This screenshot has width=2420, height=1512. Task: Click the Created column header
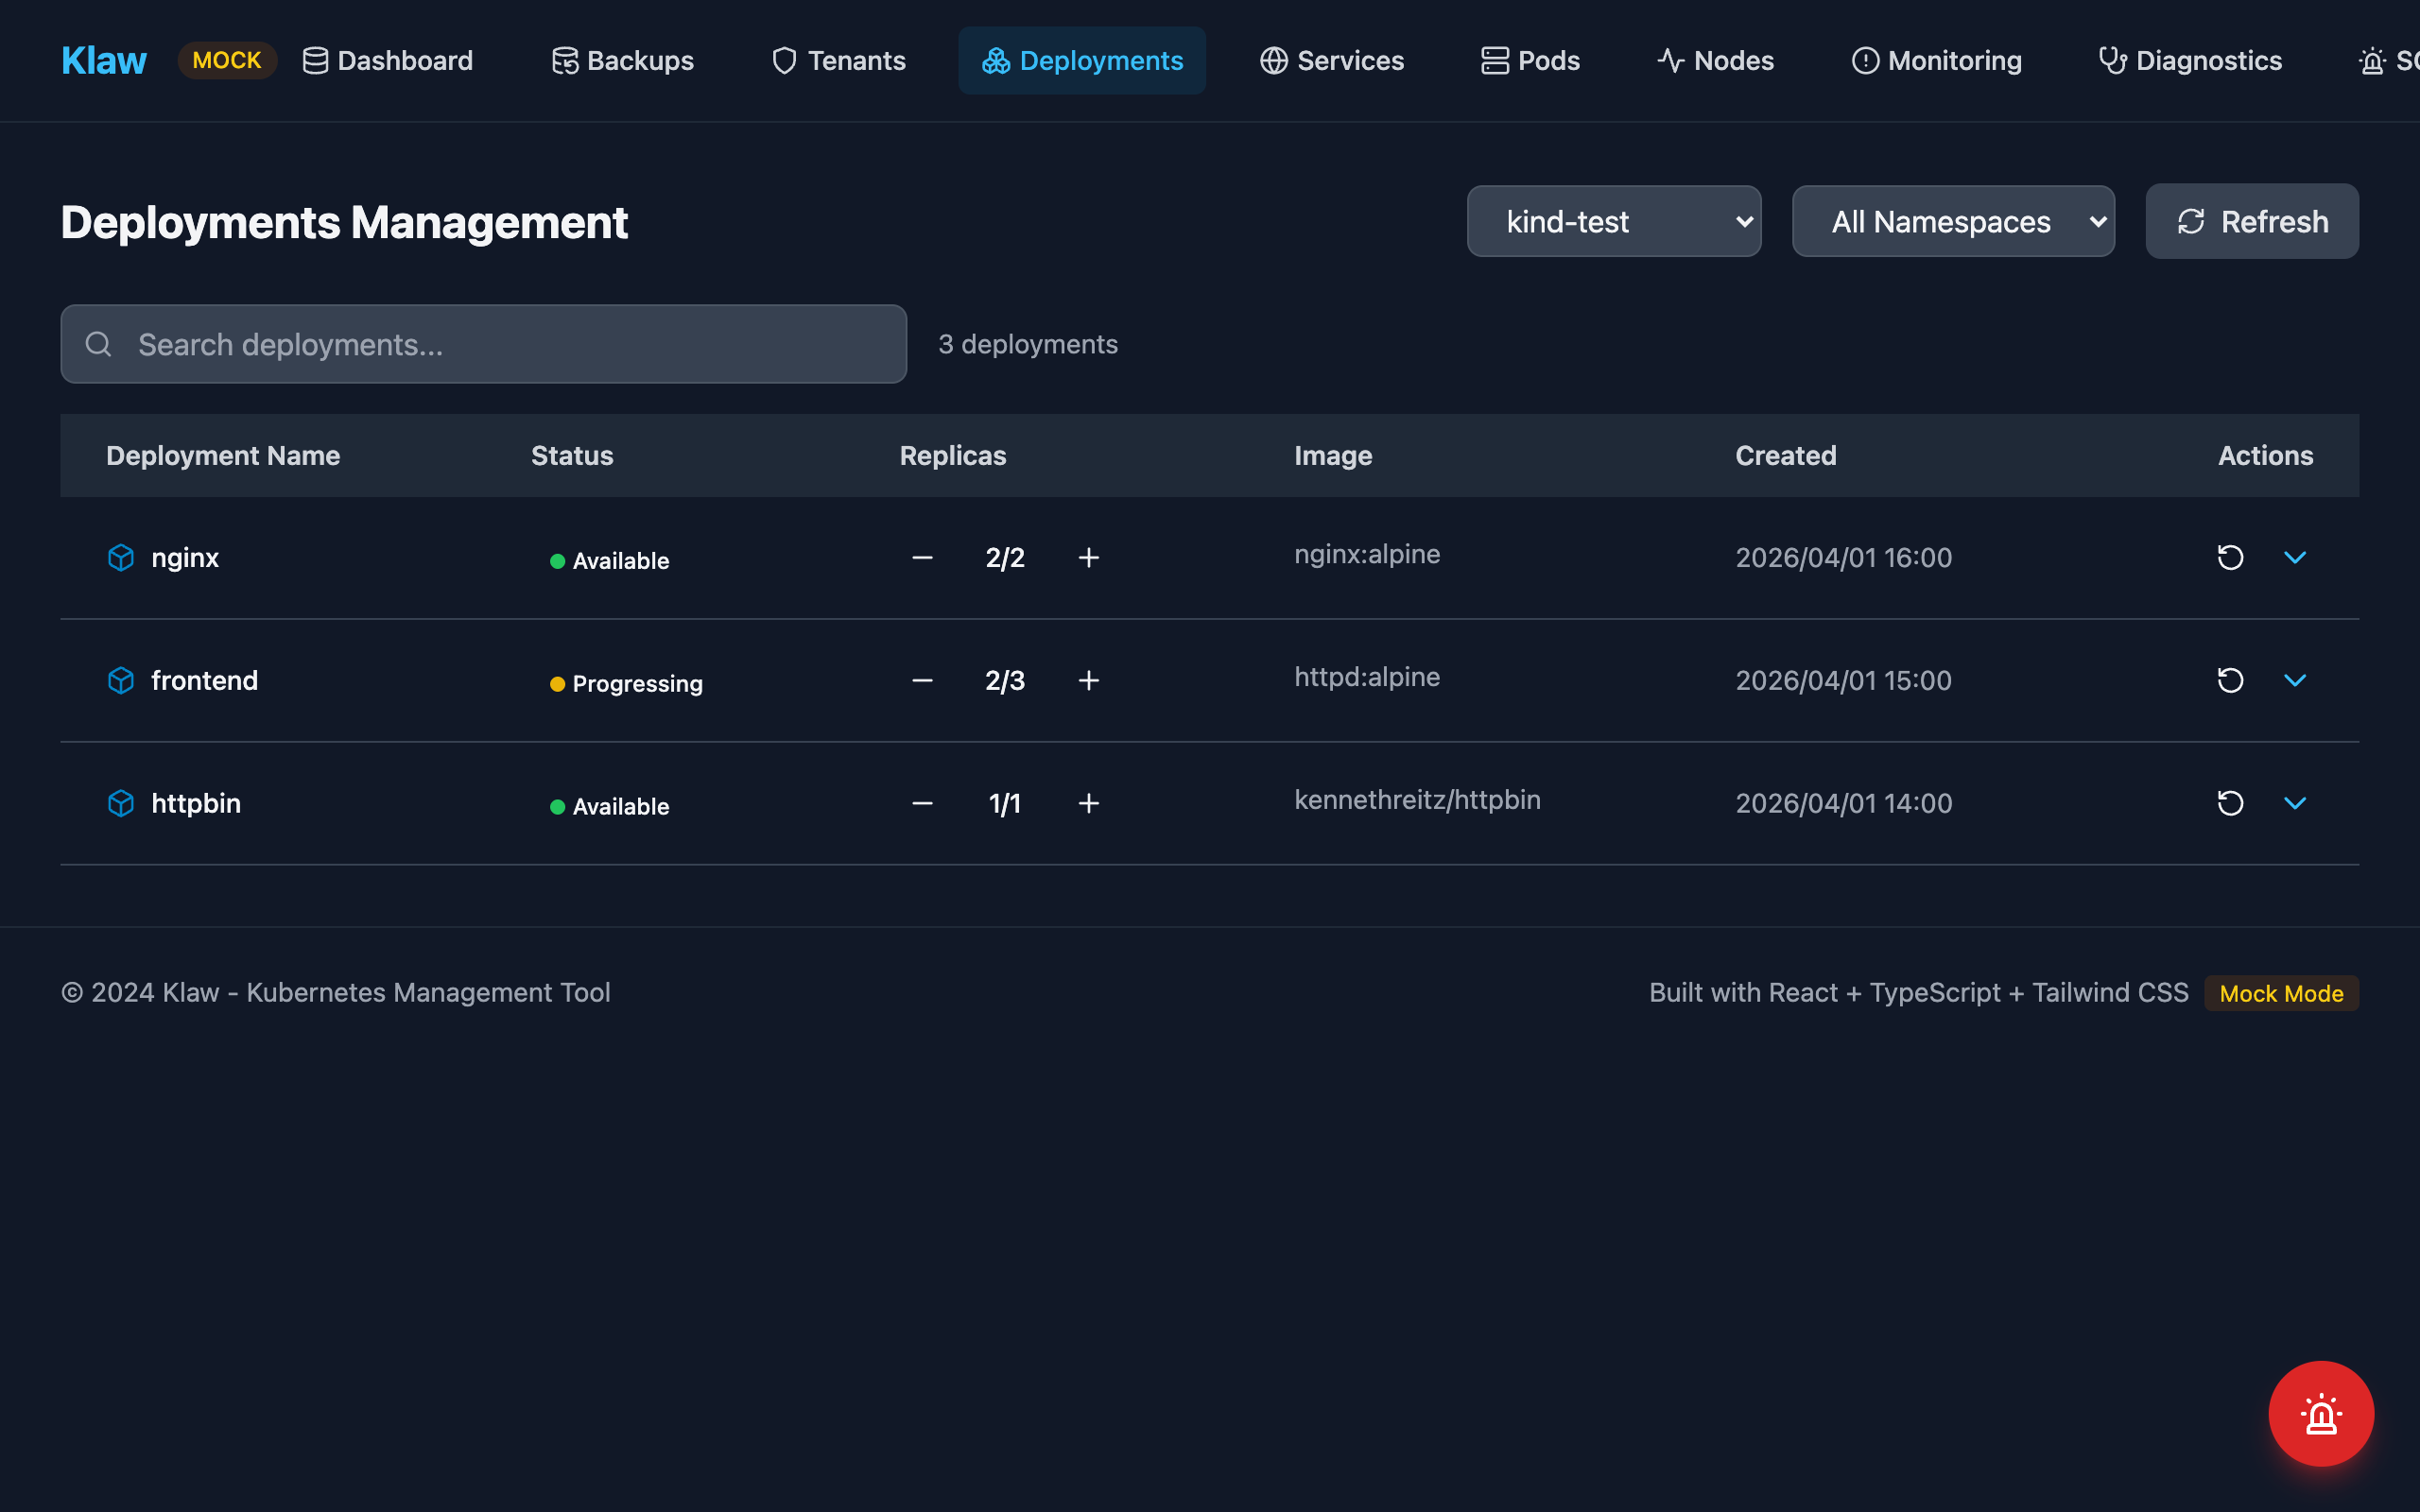click(1786, 456)
